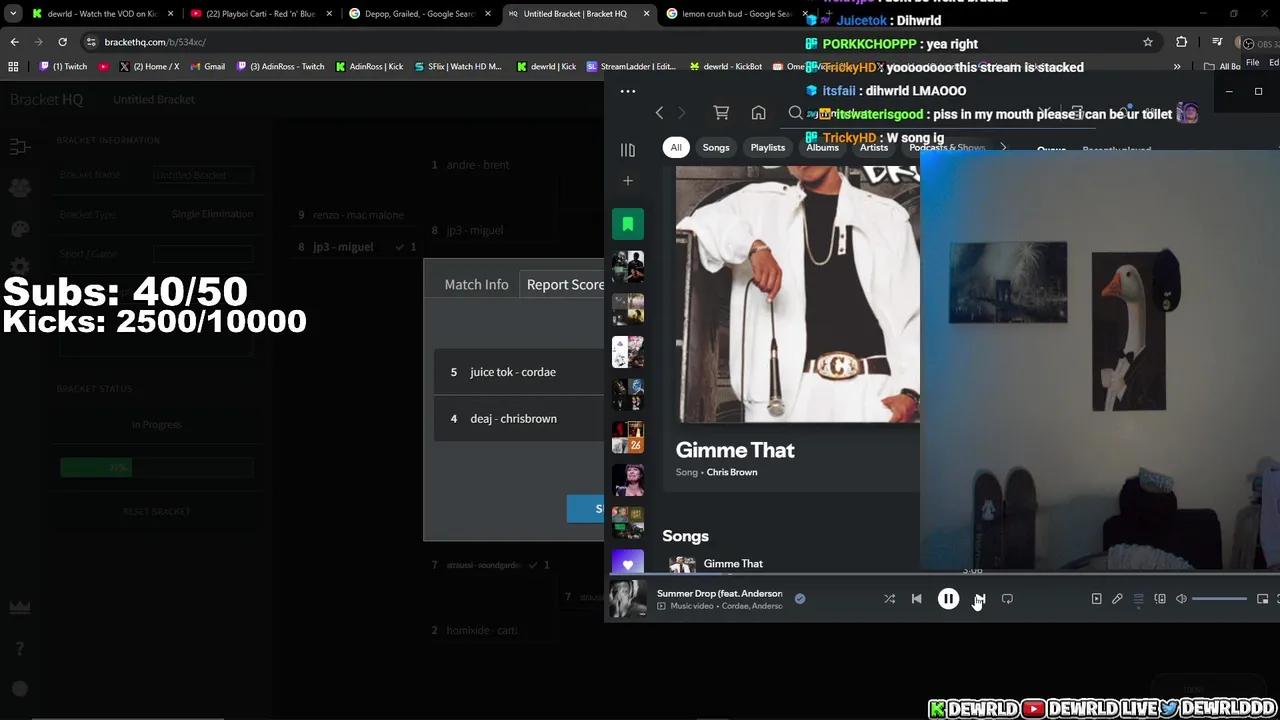Viewport: 1280px width, 720px height.
Task: Open Spotify miniplayer icon
Action: 1262,599
